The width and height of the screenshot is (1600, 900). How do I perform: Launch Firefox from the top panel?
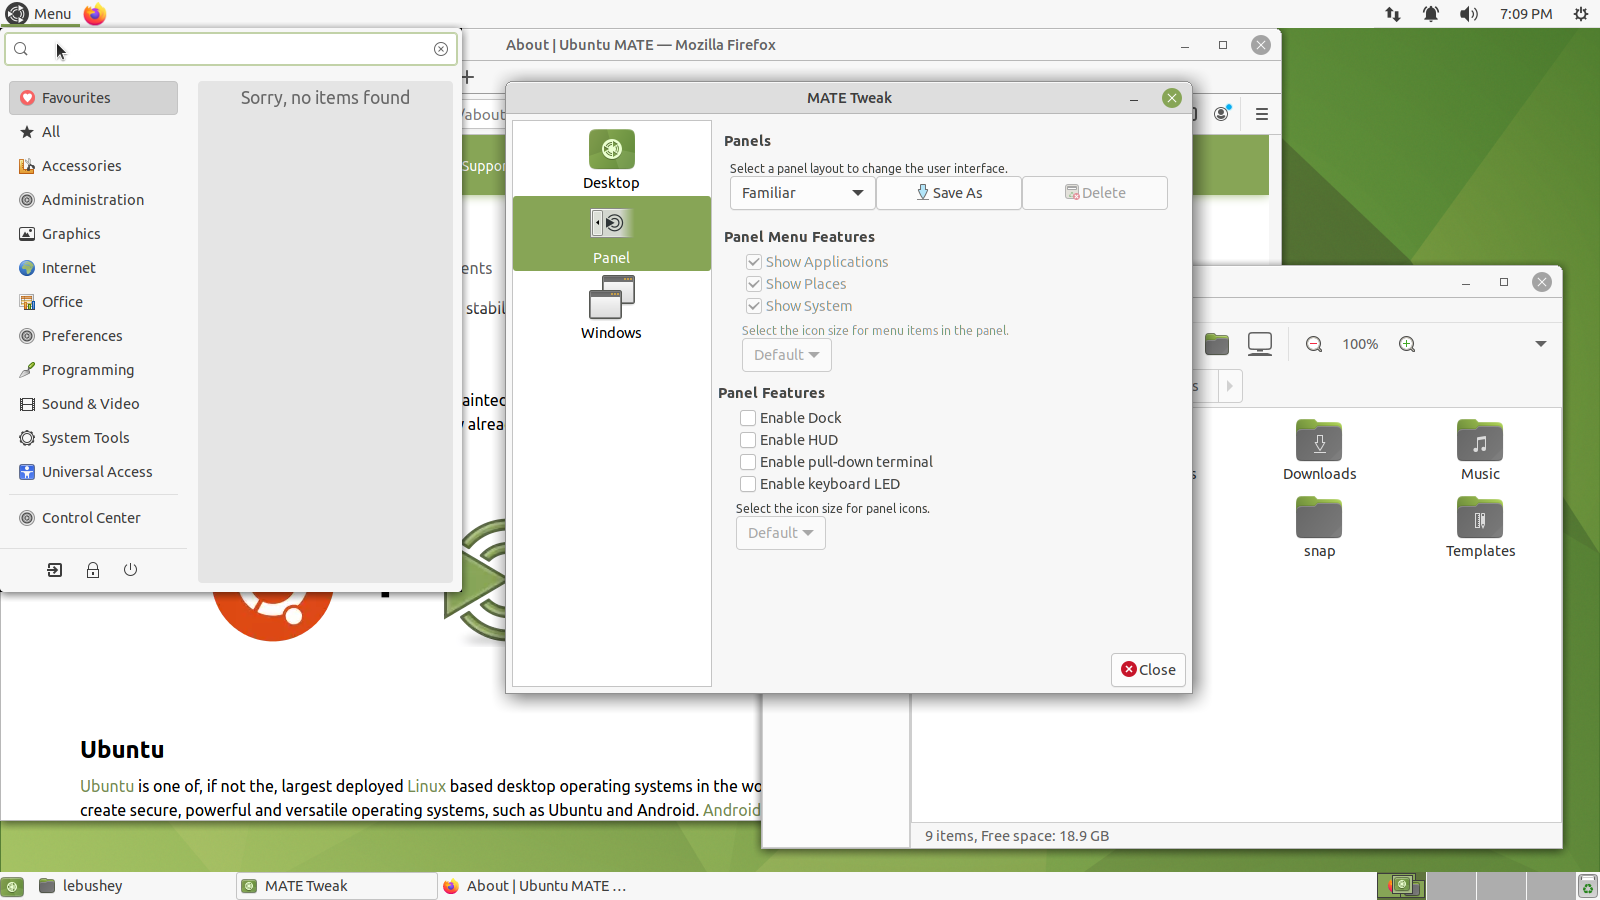pyautogui.click(x=95, y=14)
